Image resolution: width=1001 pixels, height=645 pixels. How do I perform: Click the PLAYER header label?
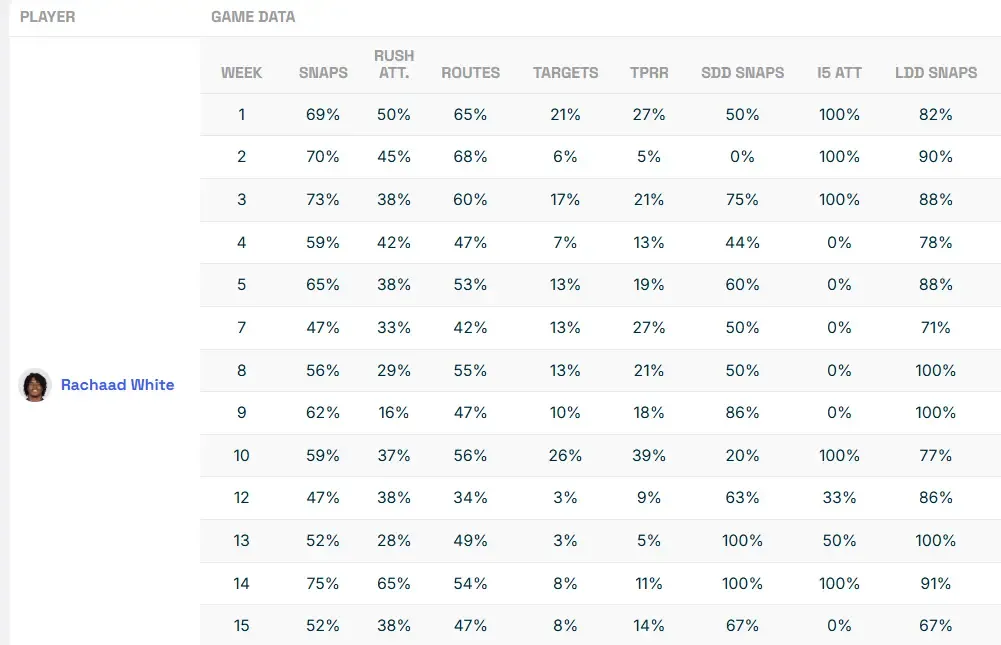[x=47, y=17]
